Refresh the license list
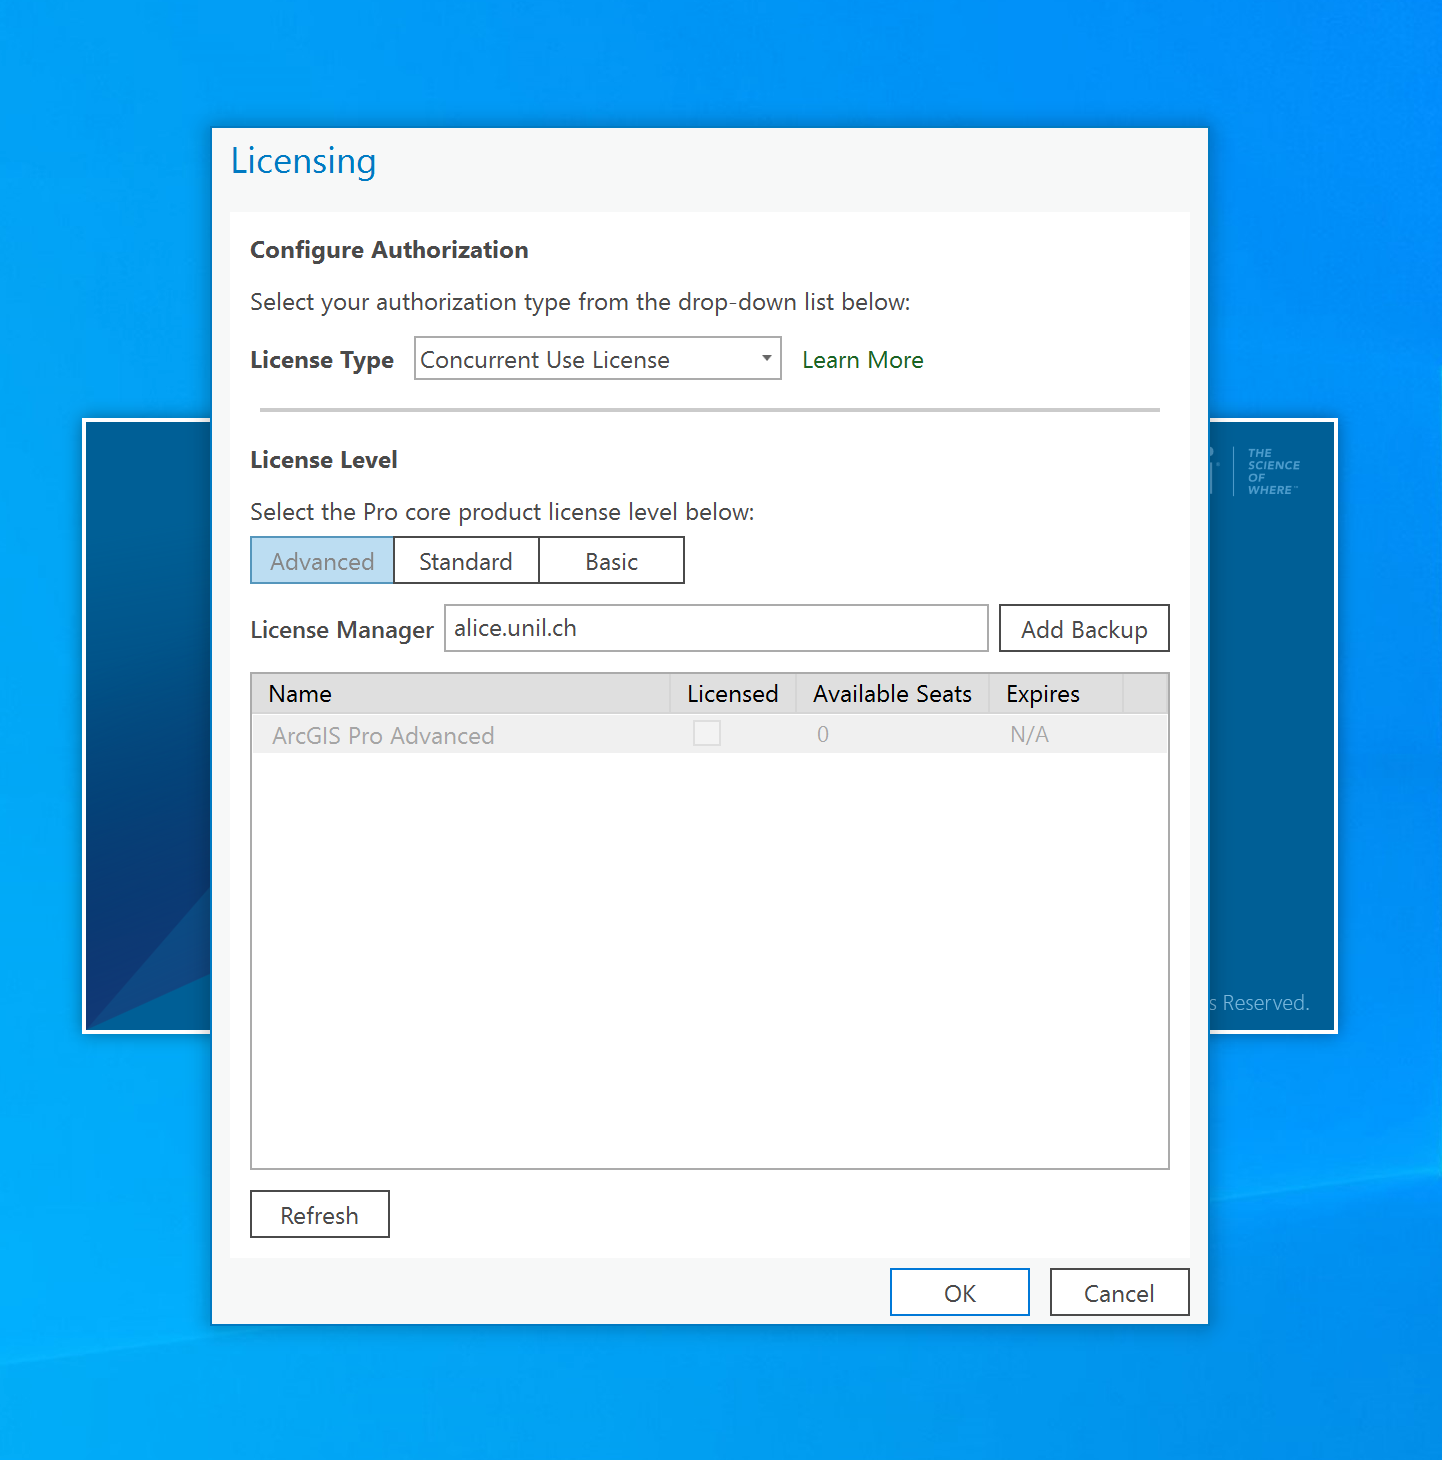This screenshot has width=1442, height=1460. [319, 1215]
